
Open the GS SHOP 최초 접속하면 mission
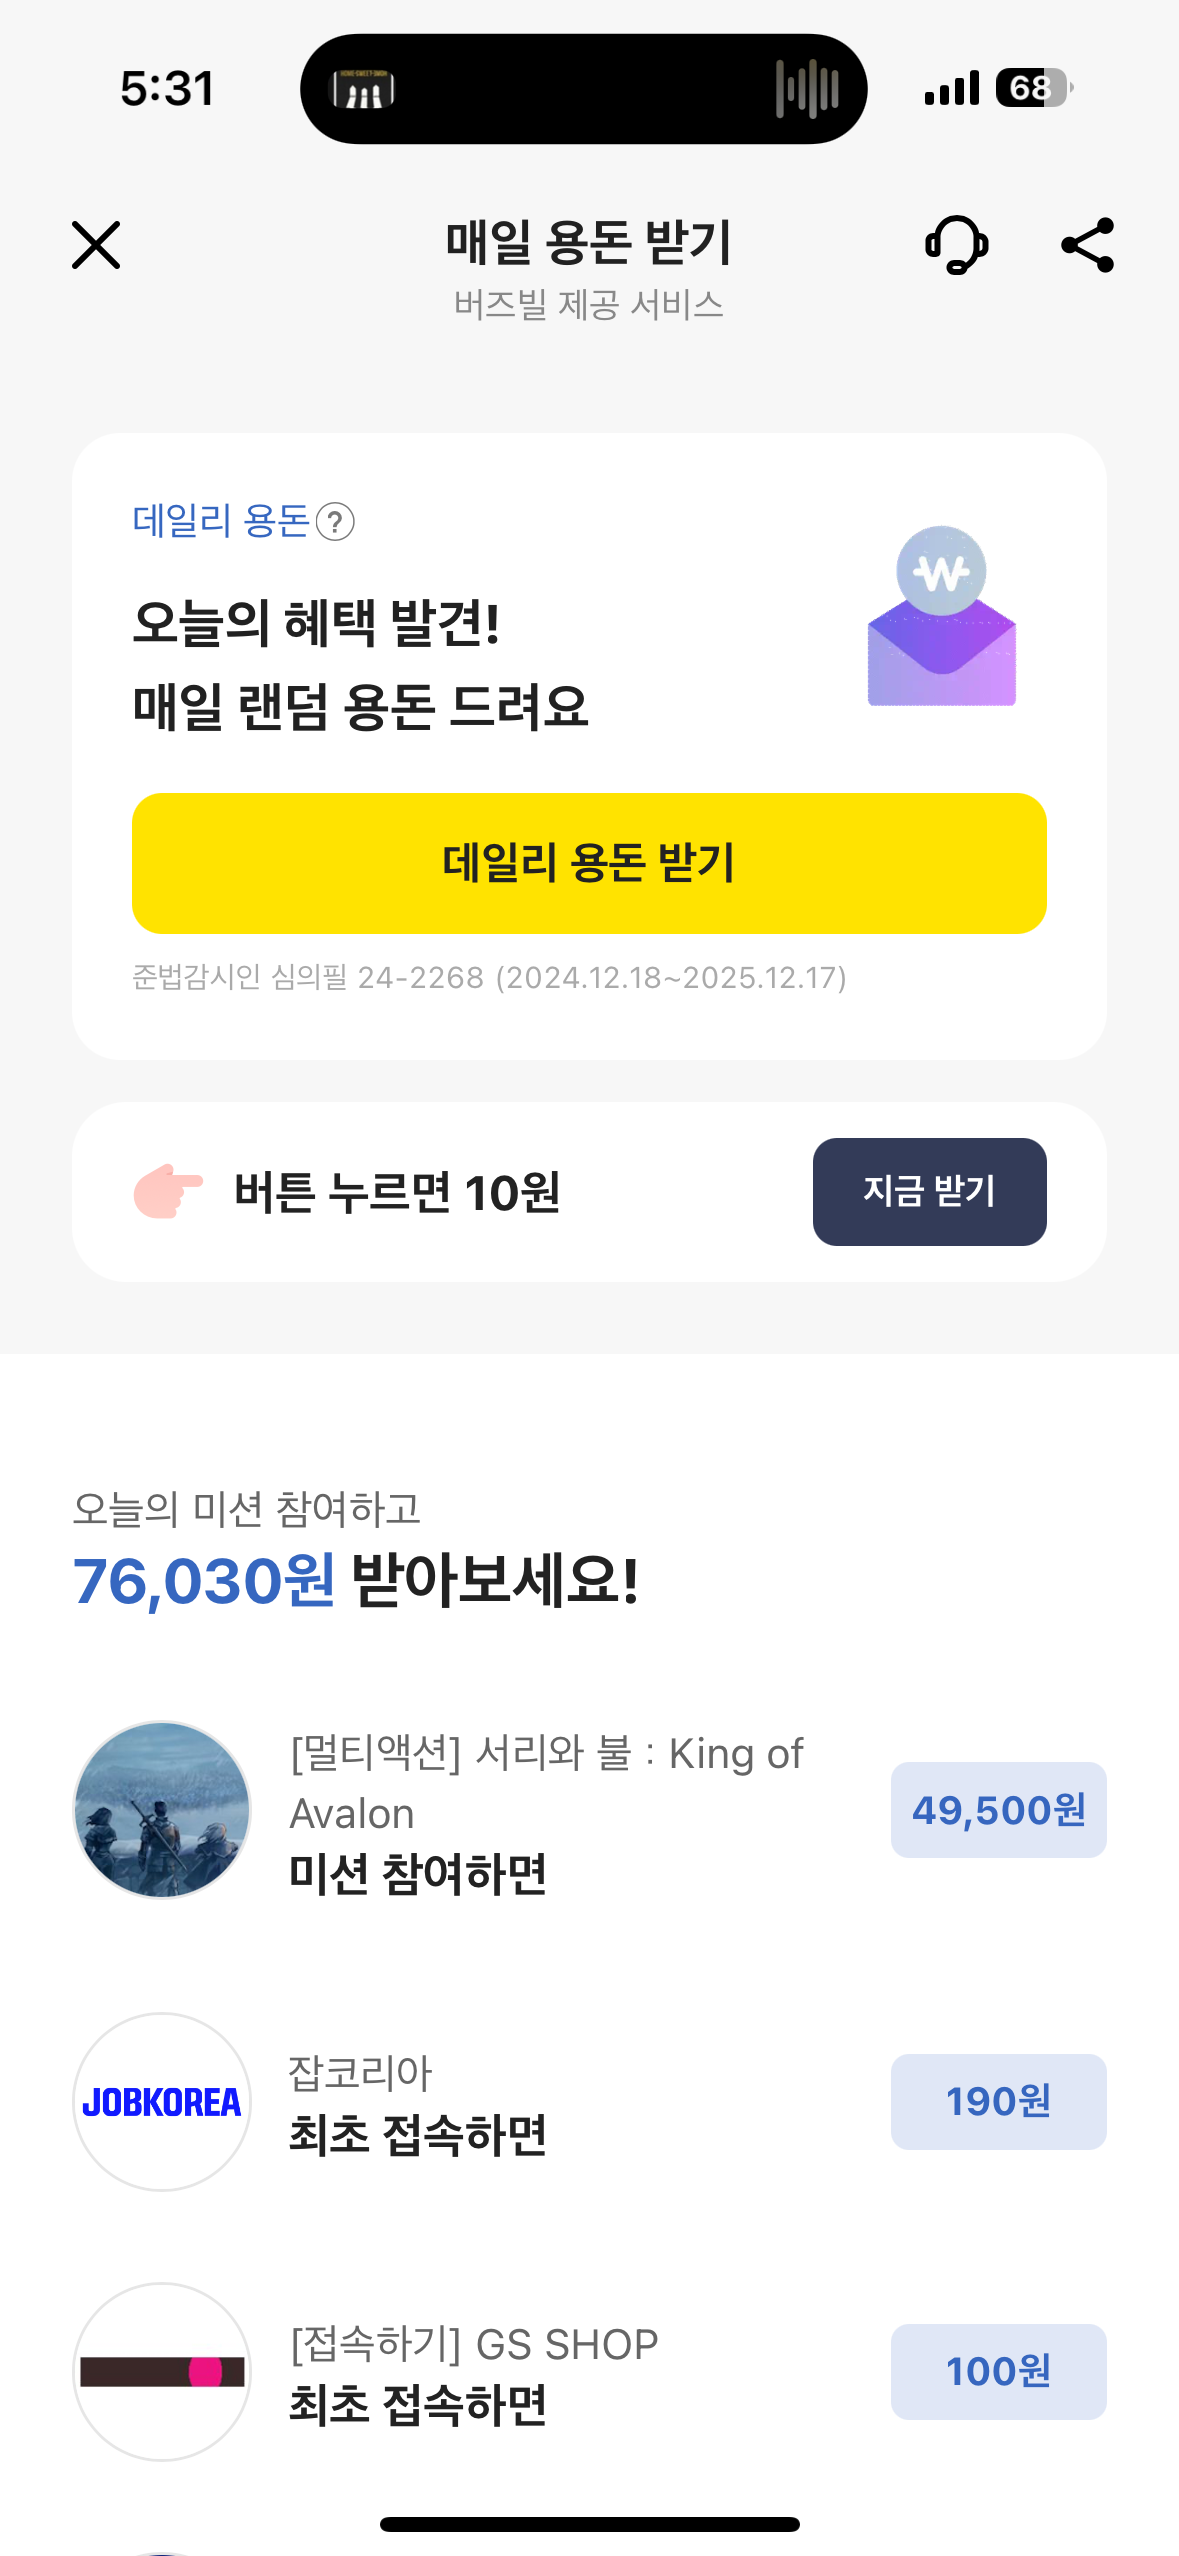(x=474, y=2374)
